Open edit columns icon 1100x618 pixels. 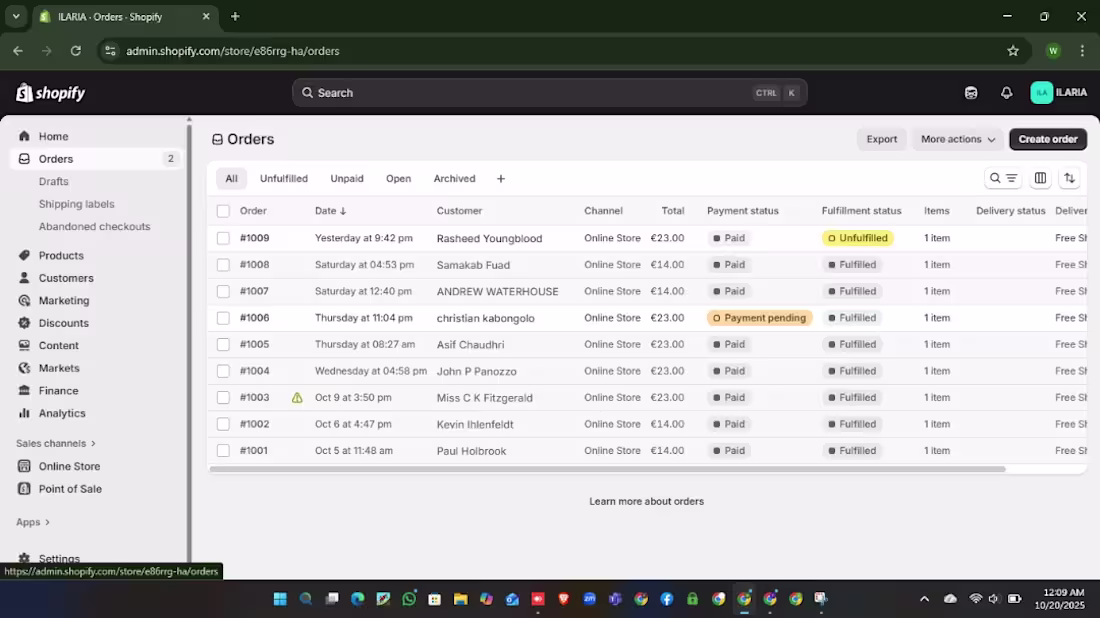[1040, 178]
